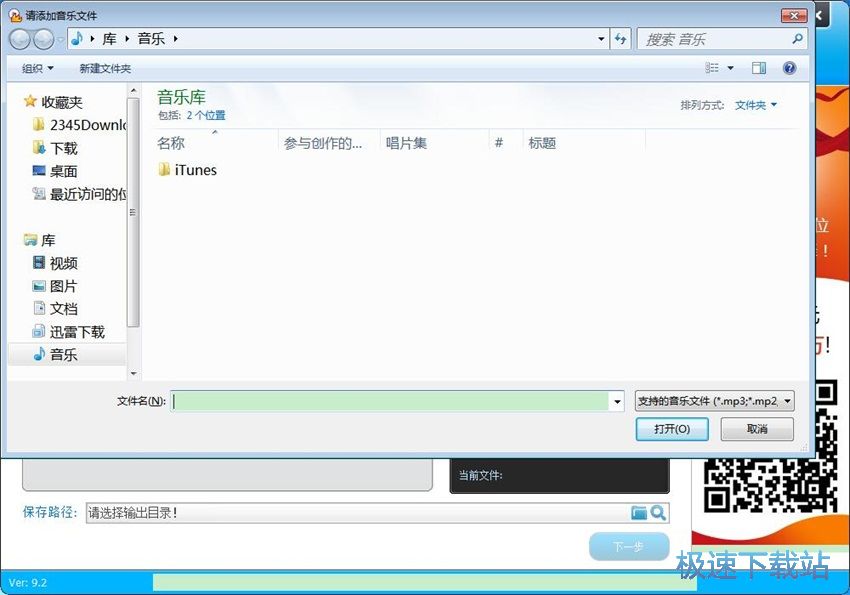This screenshot has height=595, width=850.
Task: Select the 库 breadcrumb in address bar
Action: point(110,39)
